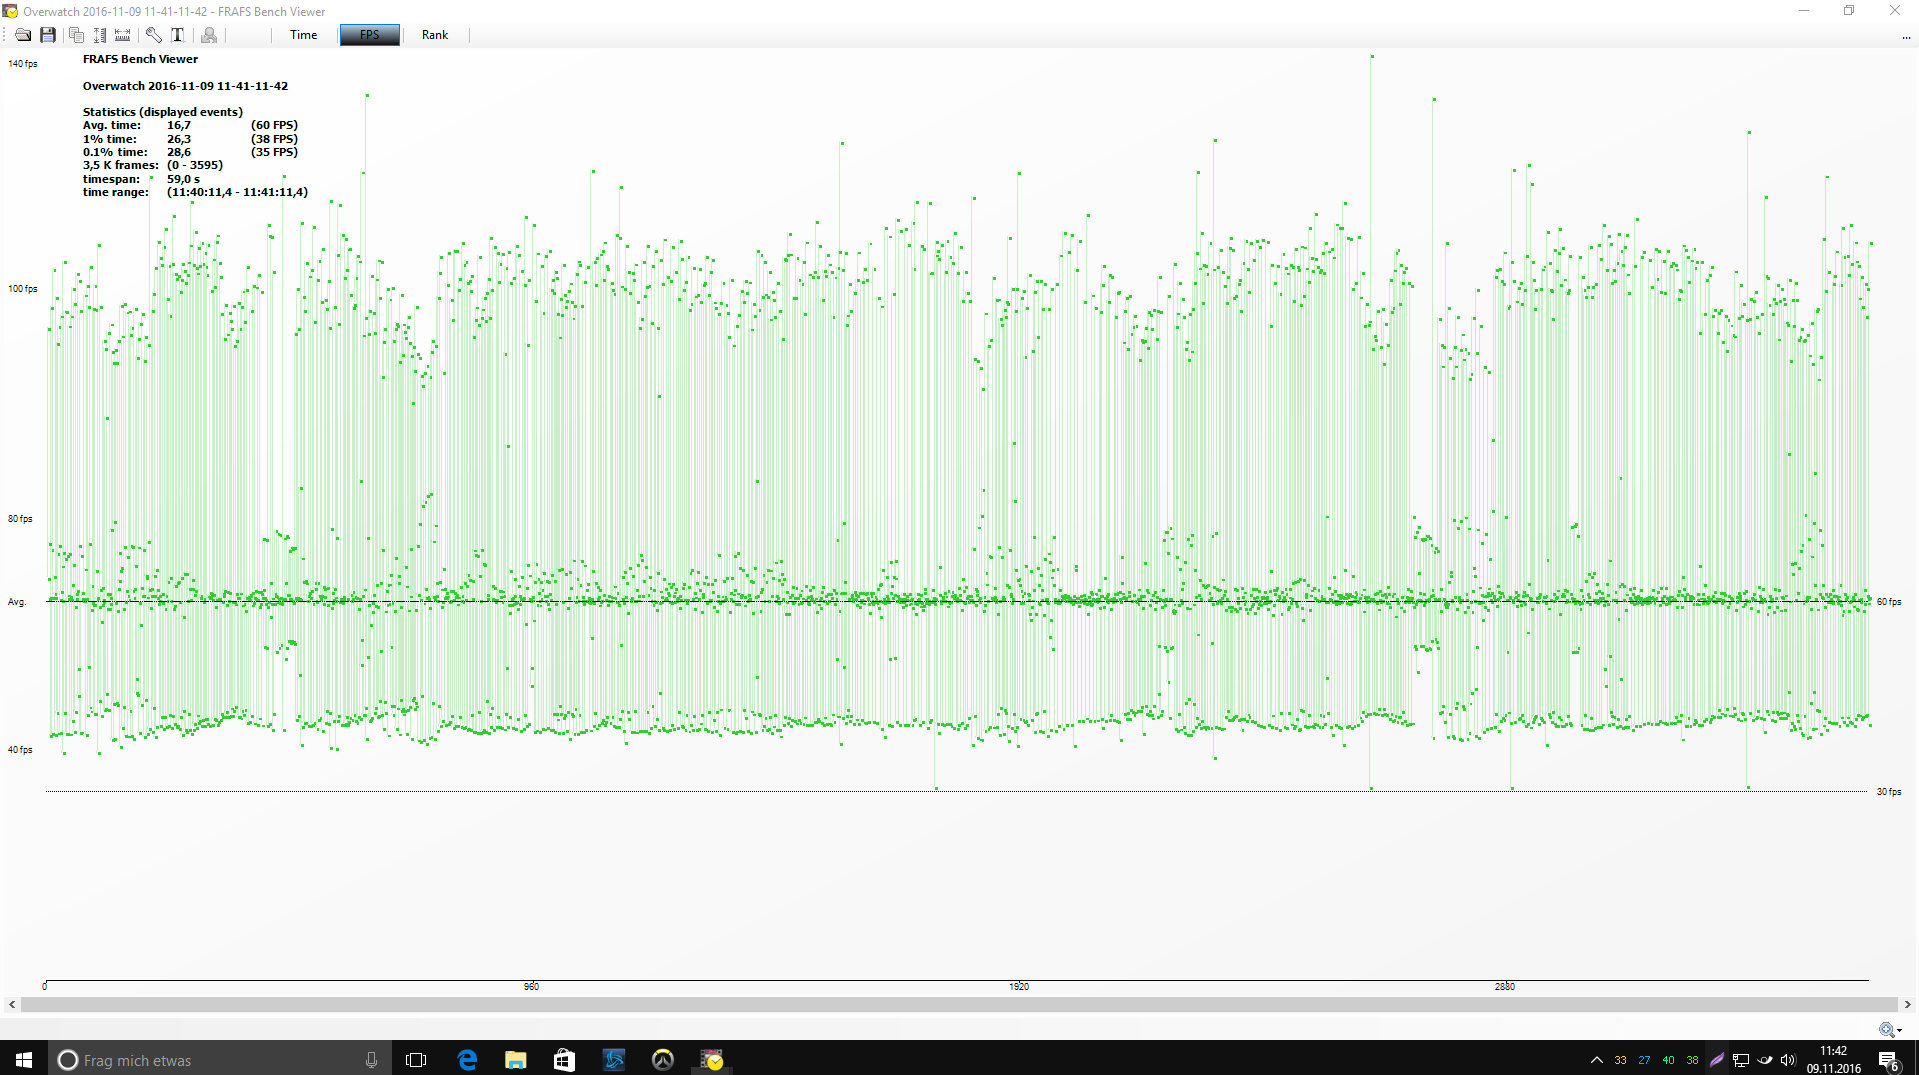Switch the graph to Time view
This screenshot has height=1075, width=1919.
[303, 35]
